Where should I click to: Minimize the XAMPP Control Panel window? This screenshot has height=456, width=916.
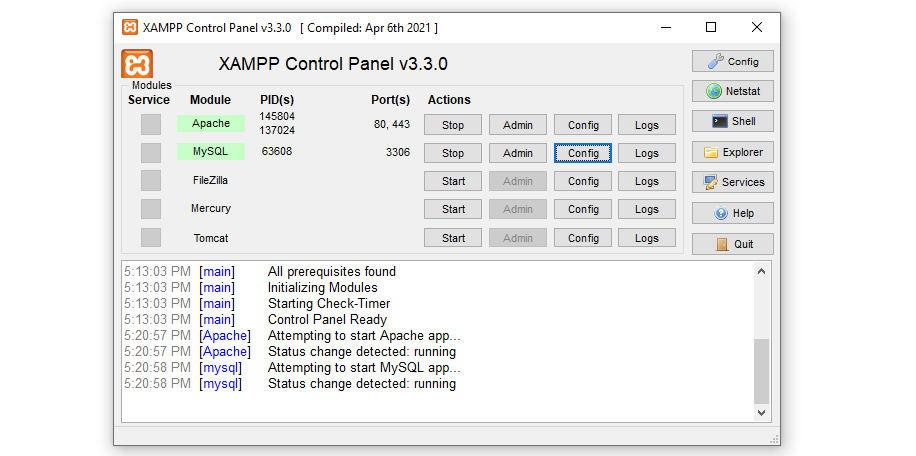click(665, 27)
